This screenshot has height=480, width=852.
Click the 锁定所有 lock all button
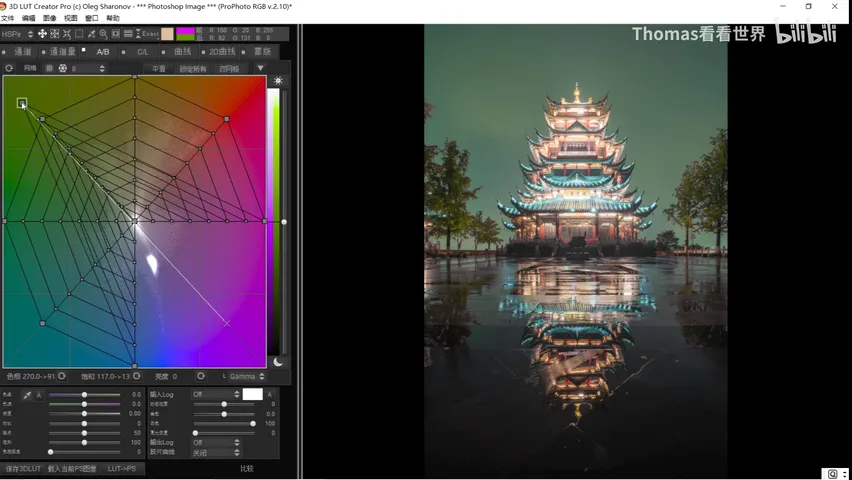193,68
